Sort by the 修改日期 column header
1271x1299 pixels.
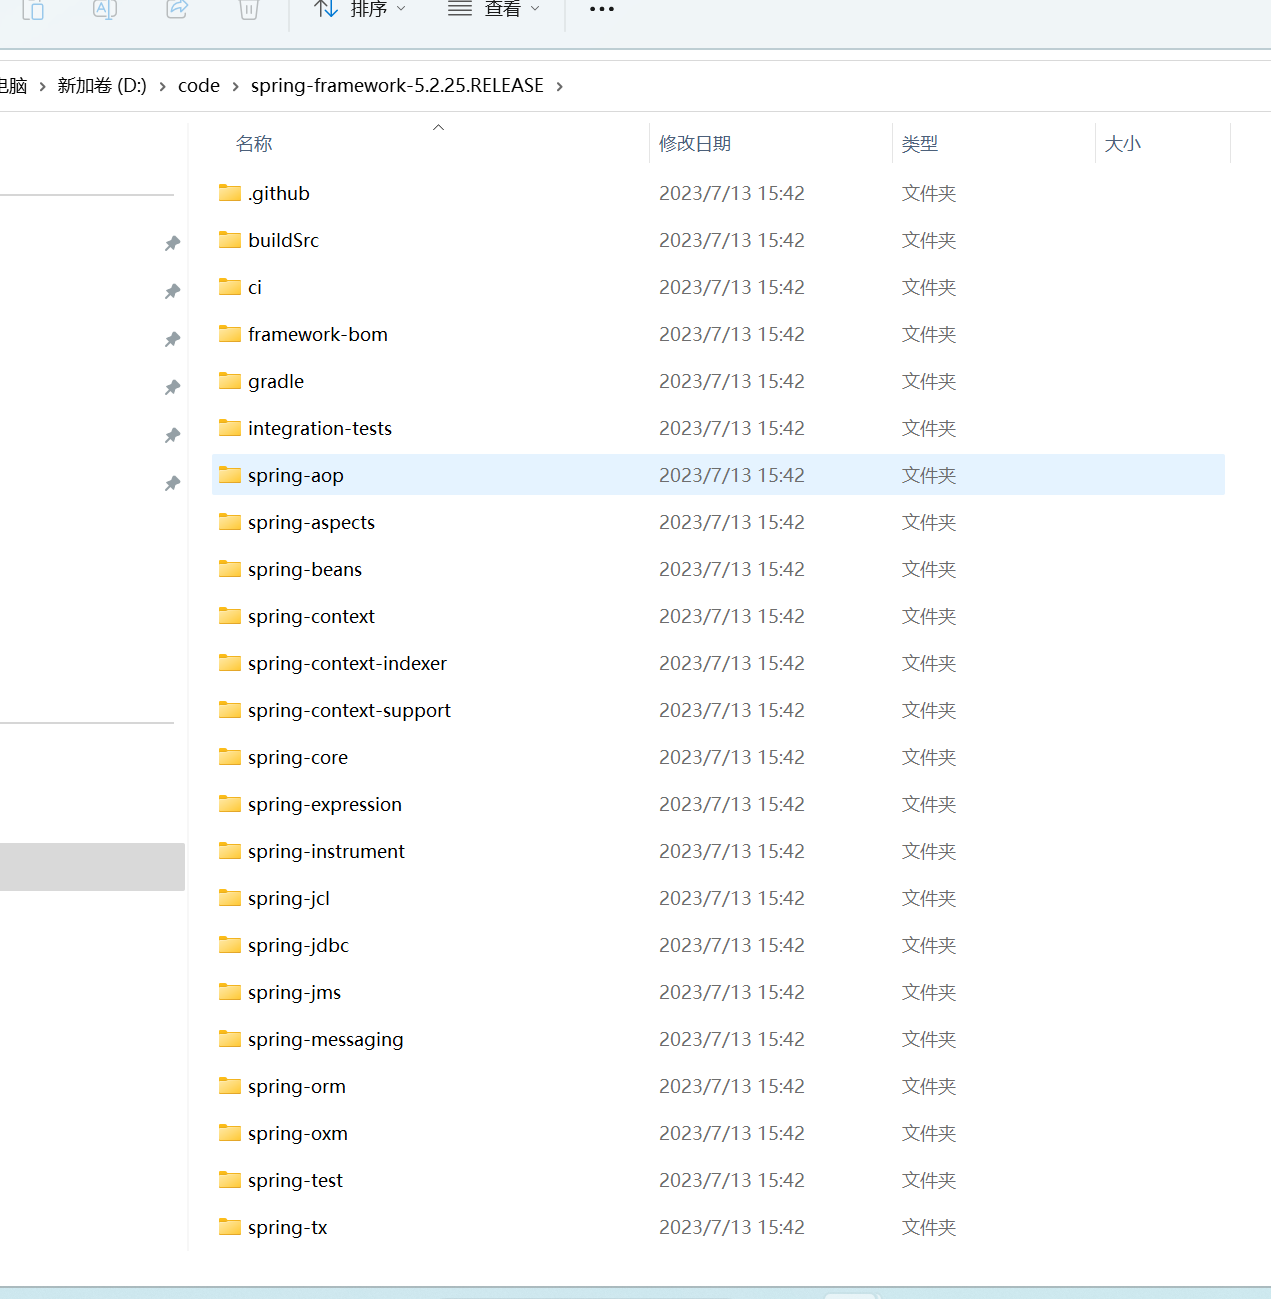tap(695, 144)
